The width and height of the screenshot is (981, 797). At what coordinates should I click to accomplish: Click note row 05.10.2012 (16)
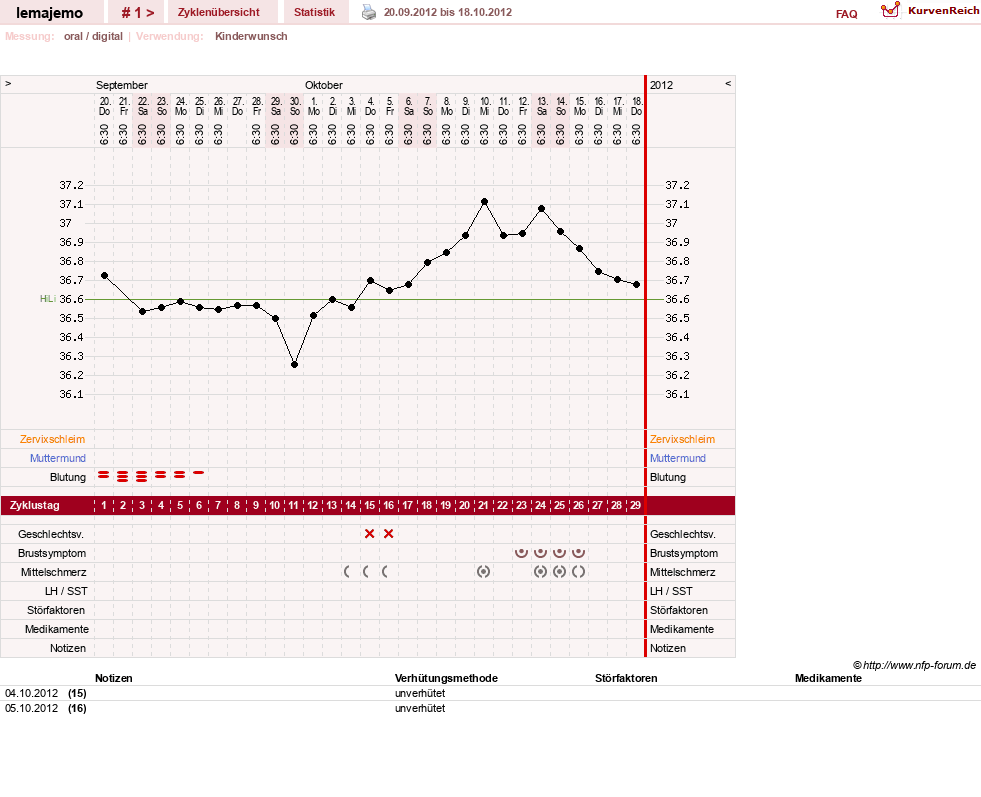490,708
